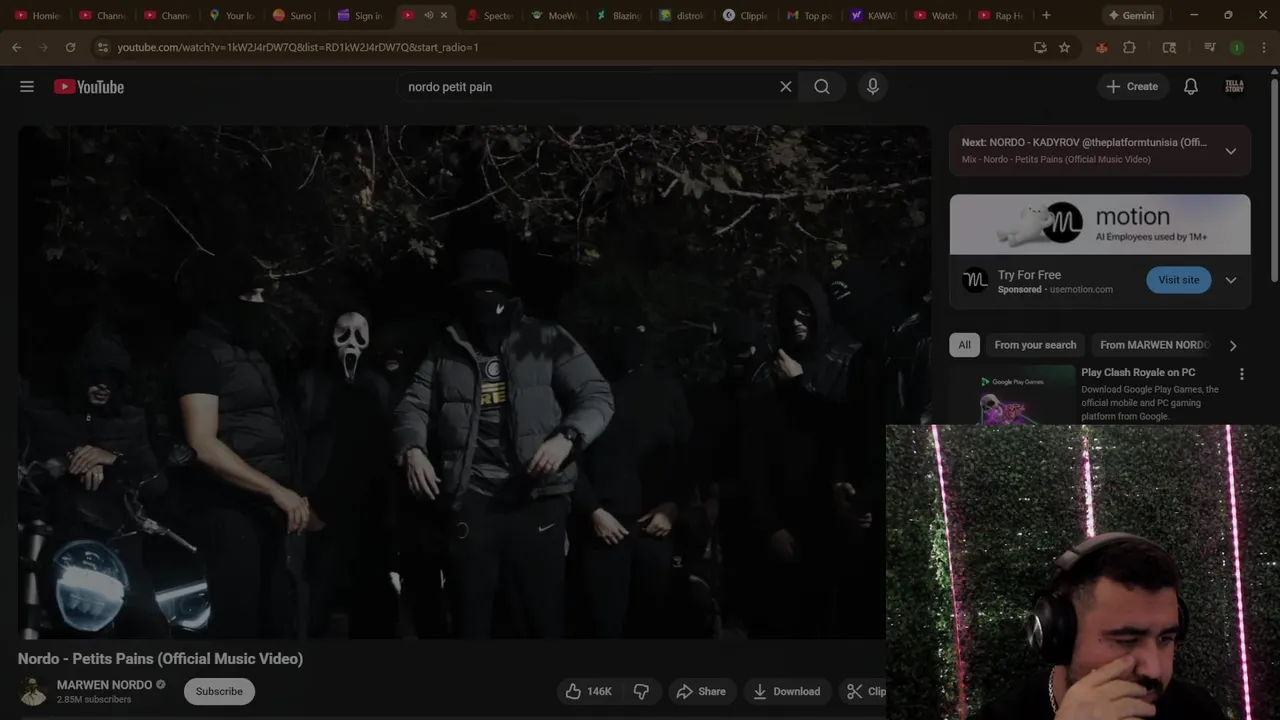Go back with browser back arrow
The width and height of the screenshot is (1280, 720).
[17, 47]
